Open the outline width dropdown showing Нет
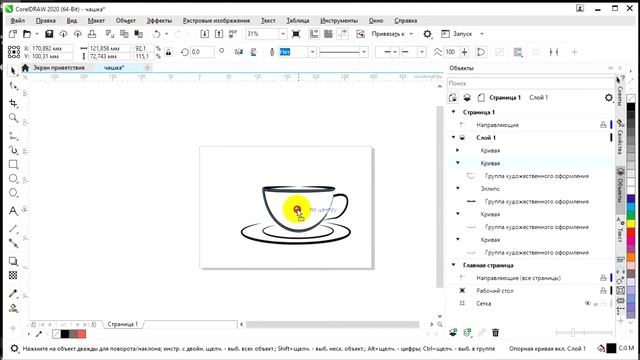 312,52
